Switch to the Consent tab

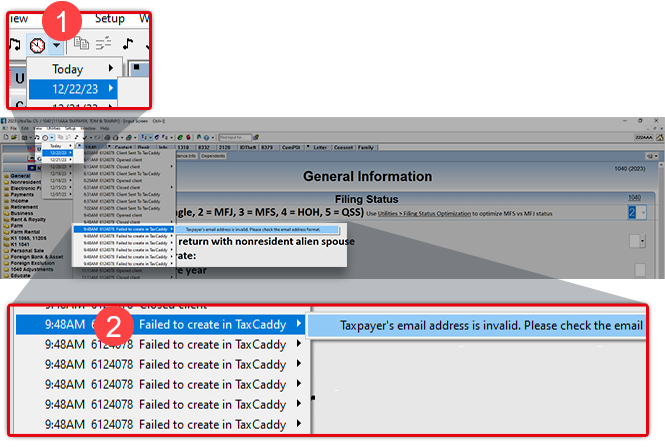[x=343, y=148]
